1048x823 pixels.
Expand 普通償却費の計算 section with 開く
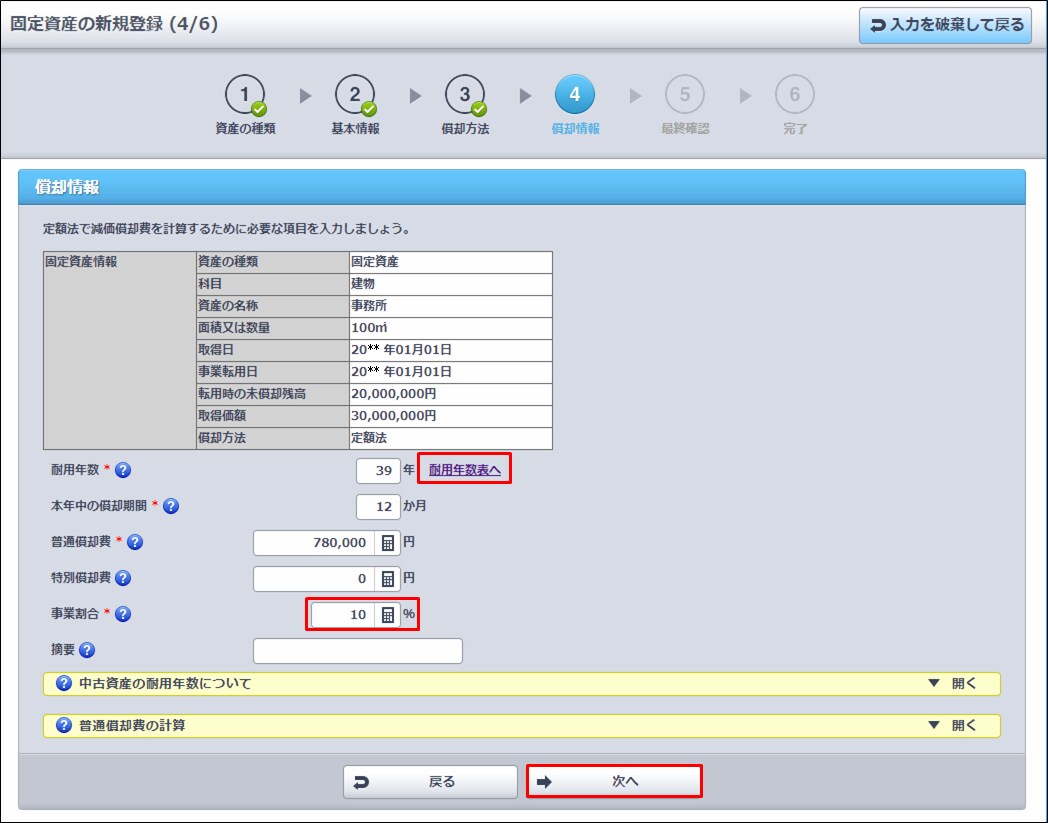tap(953, 725)
